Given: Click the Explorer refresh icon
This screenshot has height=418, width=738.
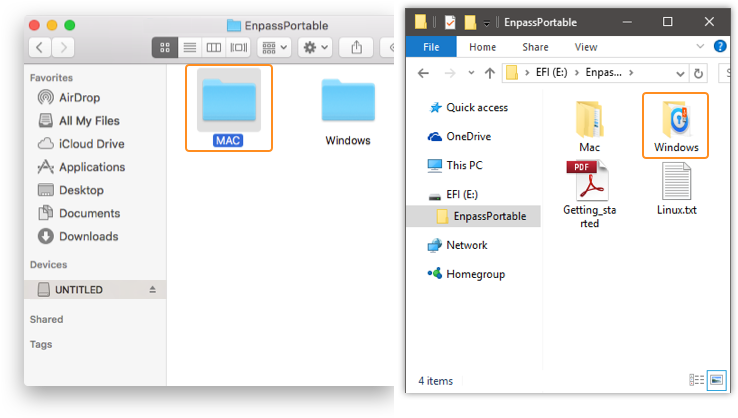Looking at the screenshot, I should coord(699,73).
